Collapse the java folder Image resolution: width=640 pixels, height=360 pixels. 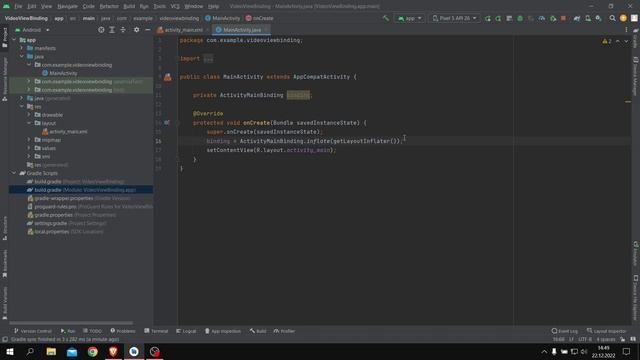pyautogui.click(x=22, y=56)
